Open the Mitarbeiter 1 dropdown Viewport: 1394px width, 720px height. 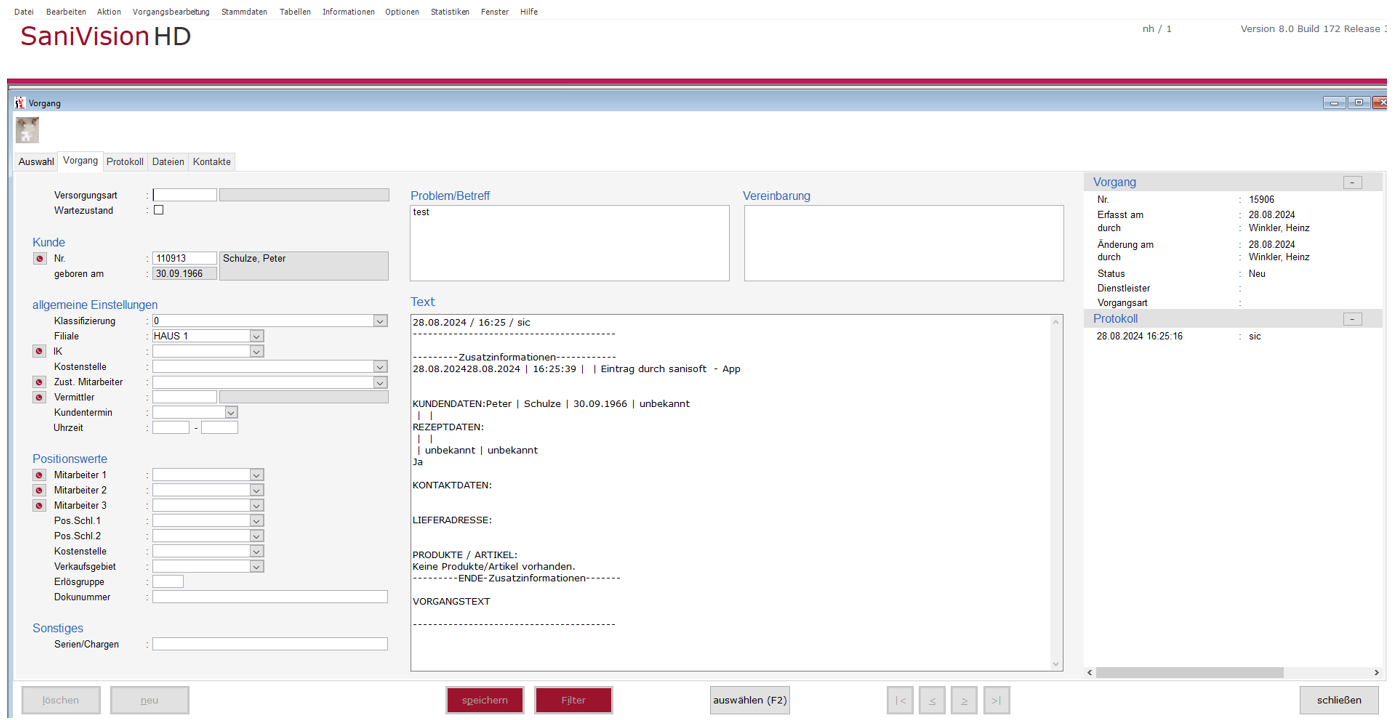coord(257,475)
